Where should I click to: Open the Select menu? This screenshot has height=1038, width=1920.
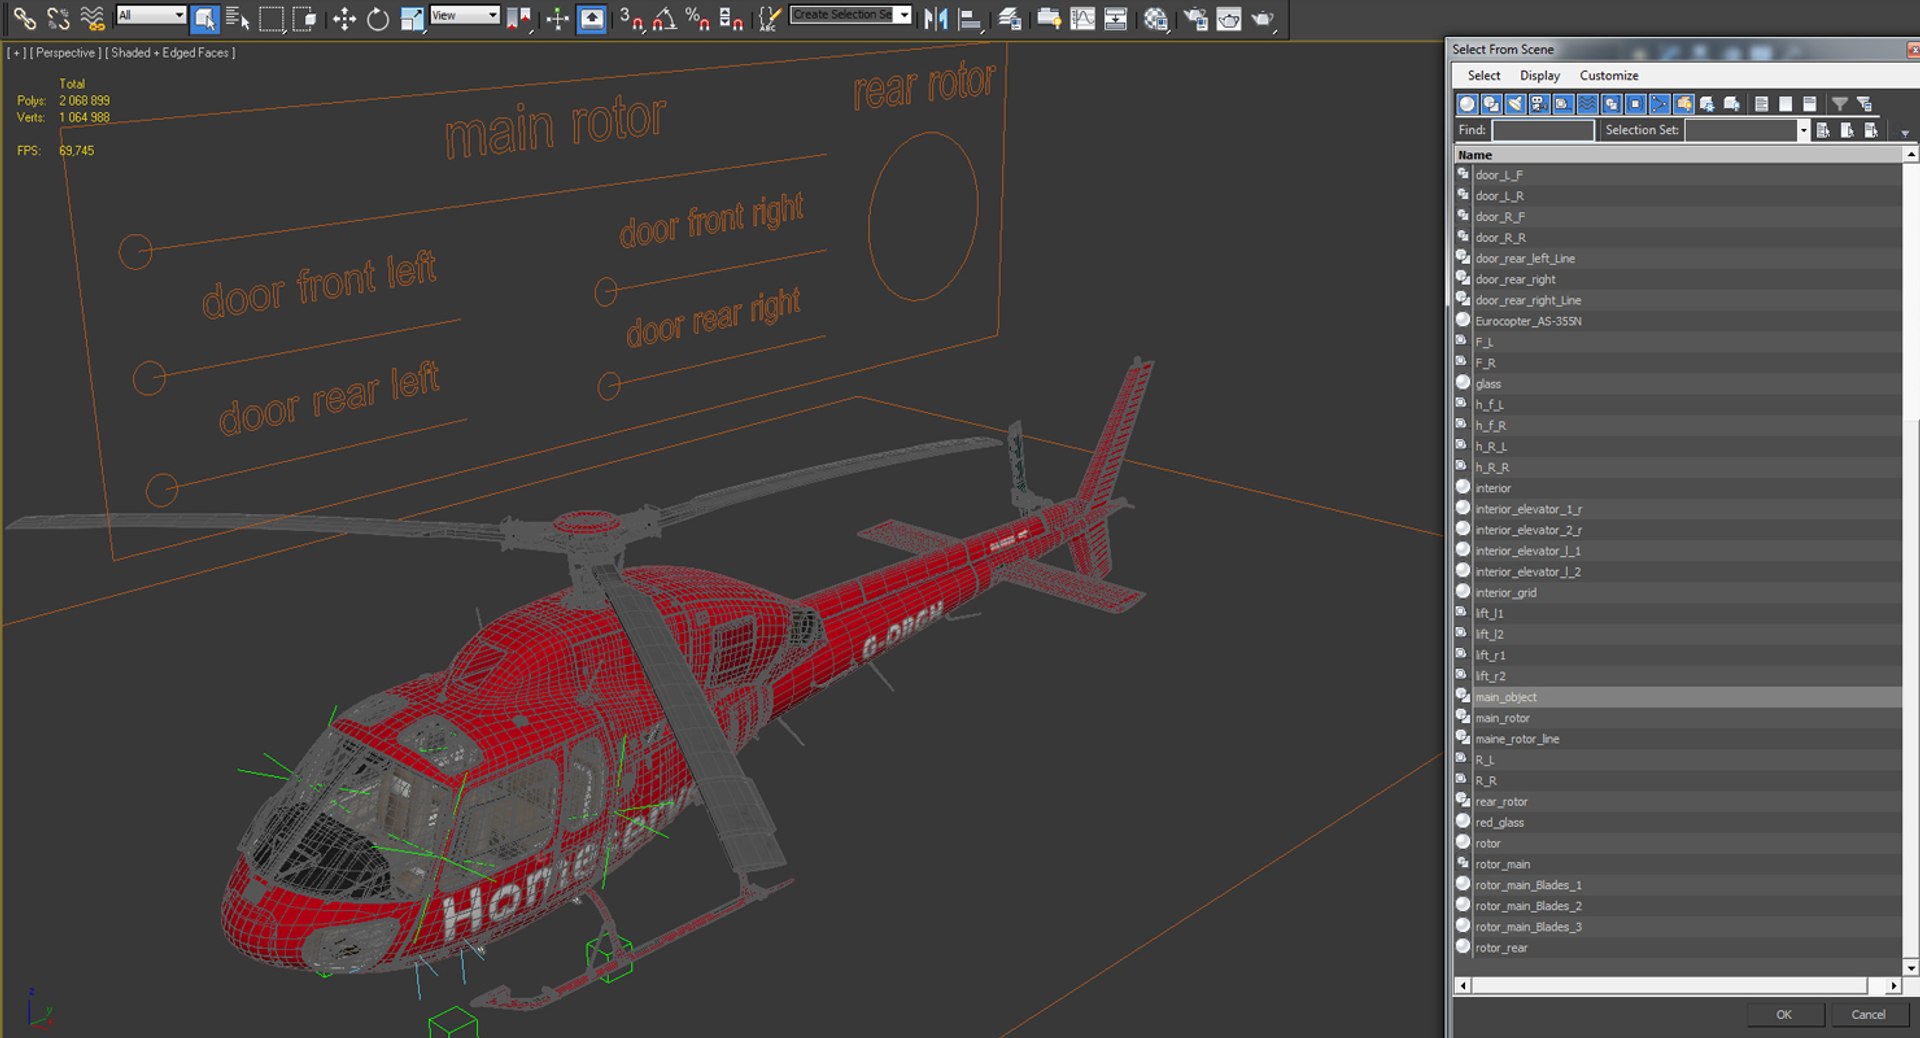[x=1484, y=76]
